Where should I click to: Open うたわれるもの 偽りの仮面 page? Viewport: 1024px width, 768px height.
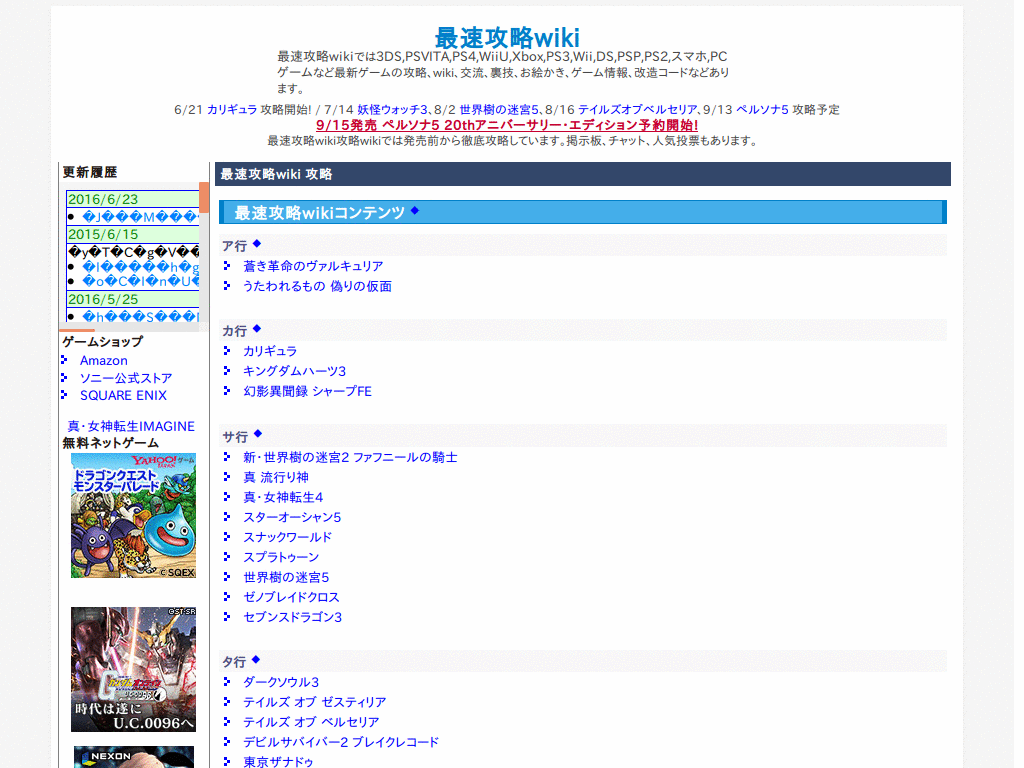pos(317,286)
